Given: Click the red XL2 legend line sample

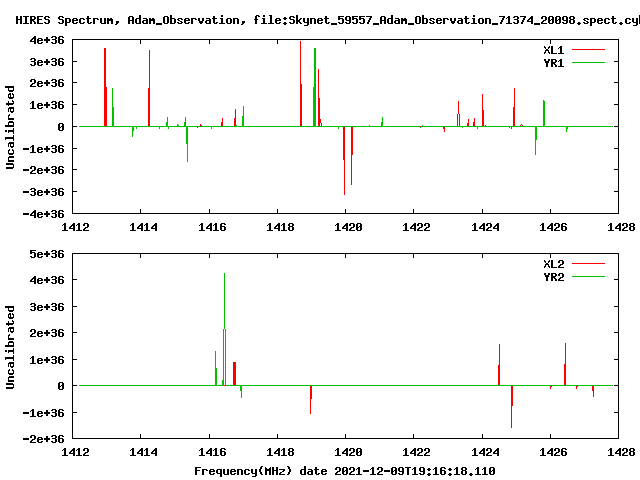Looking at the screenshot, I should pos(588,264).
